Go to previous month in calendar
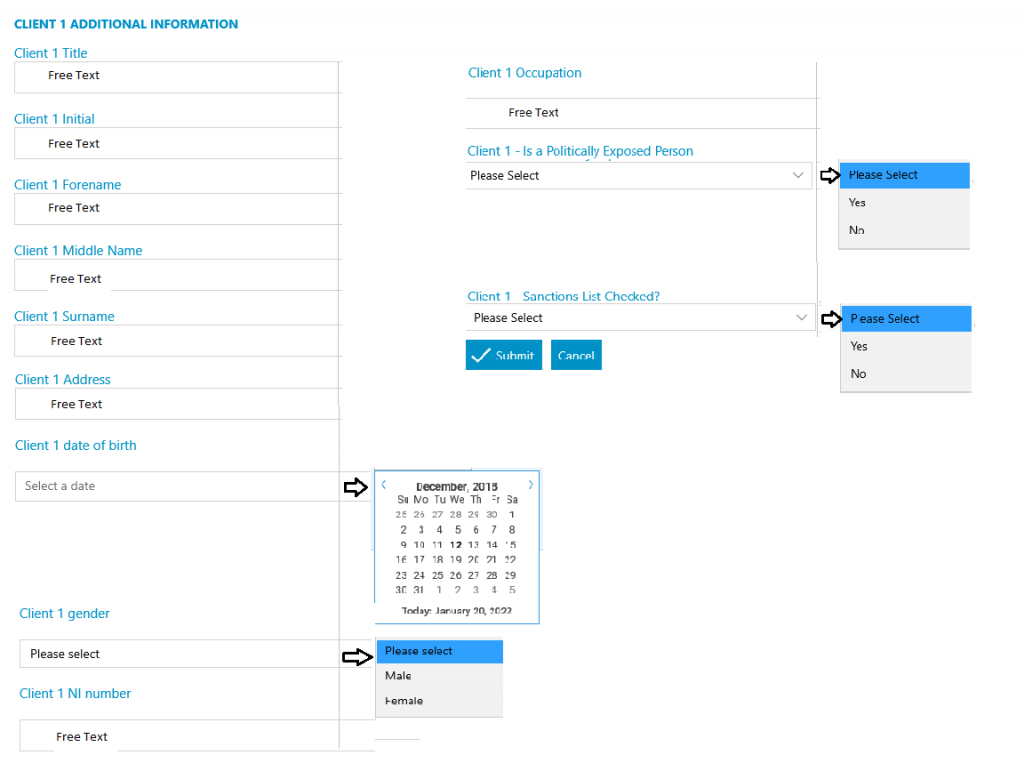 tap(384, 485)
